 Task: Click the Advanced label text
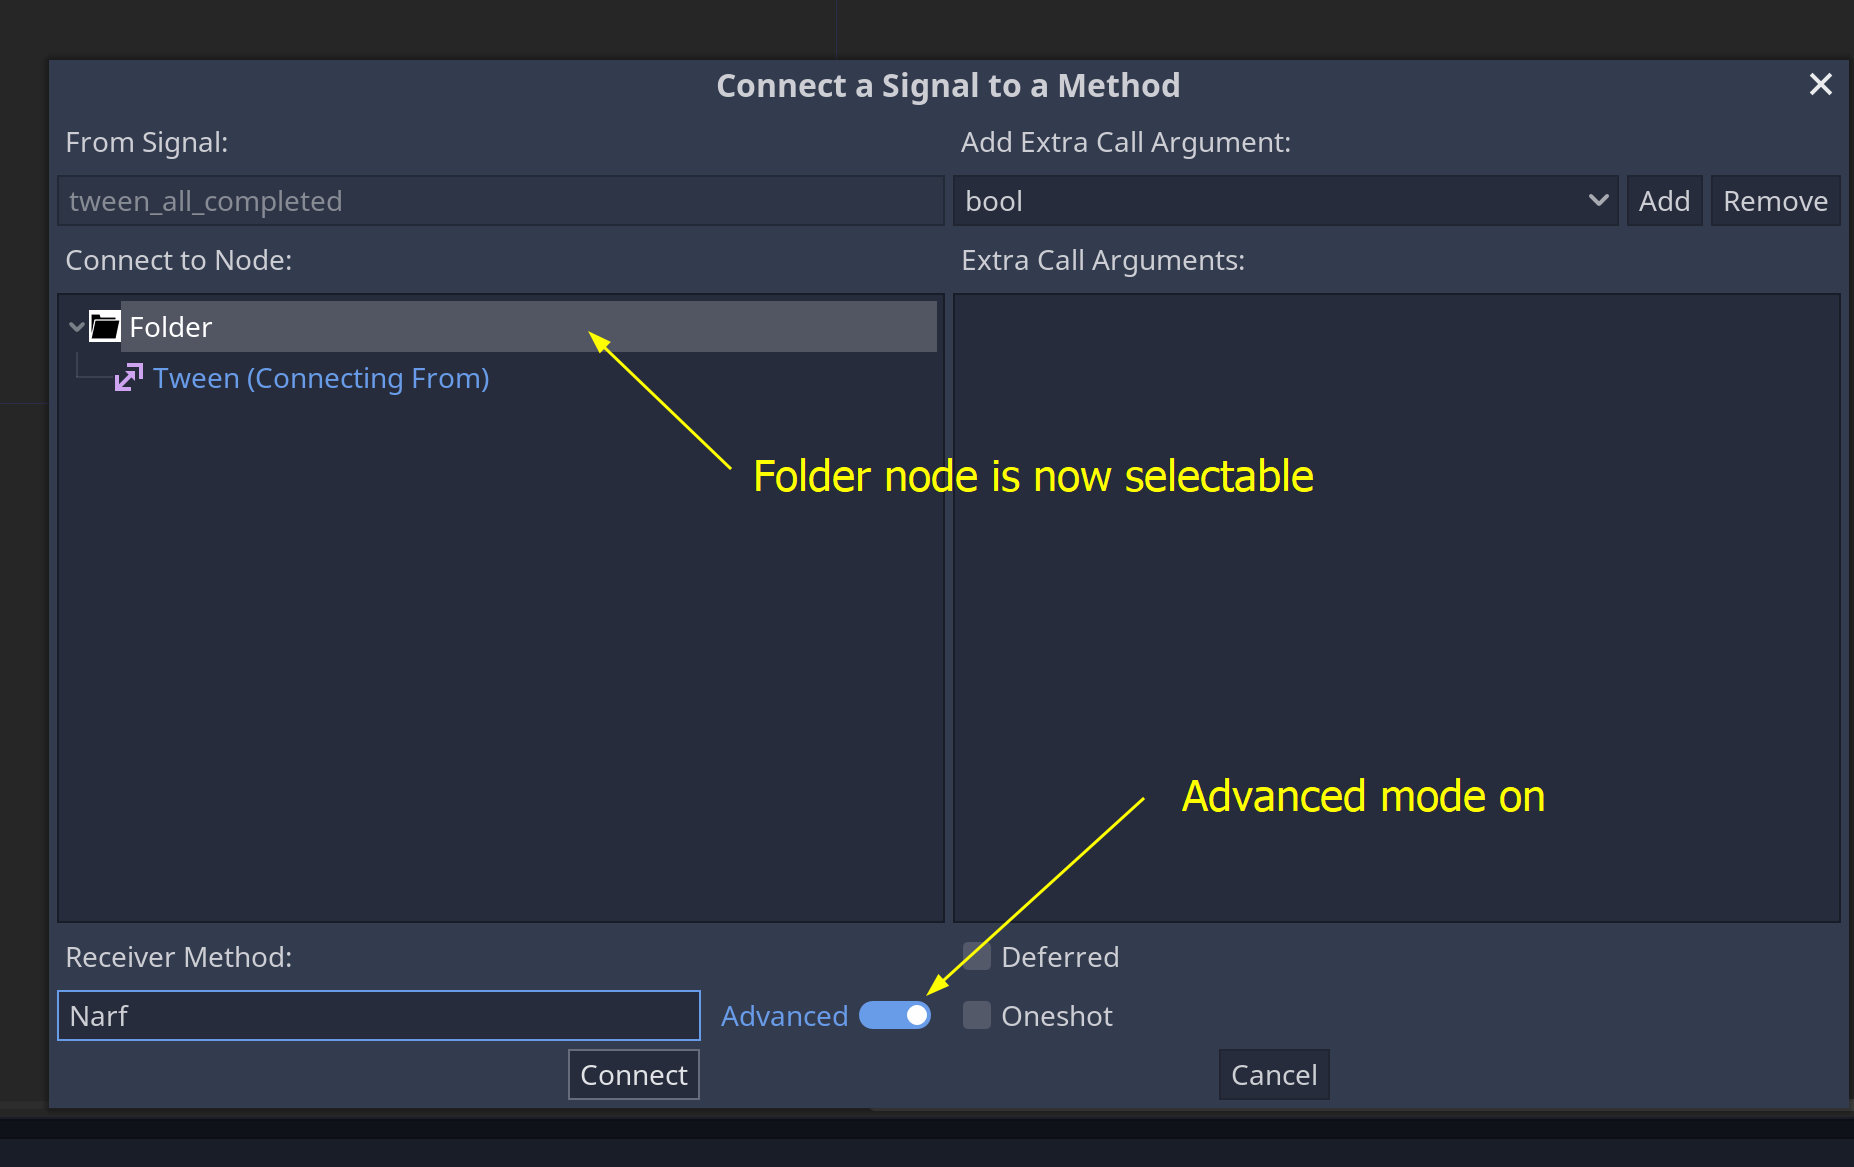[x=784, y=1015]
